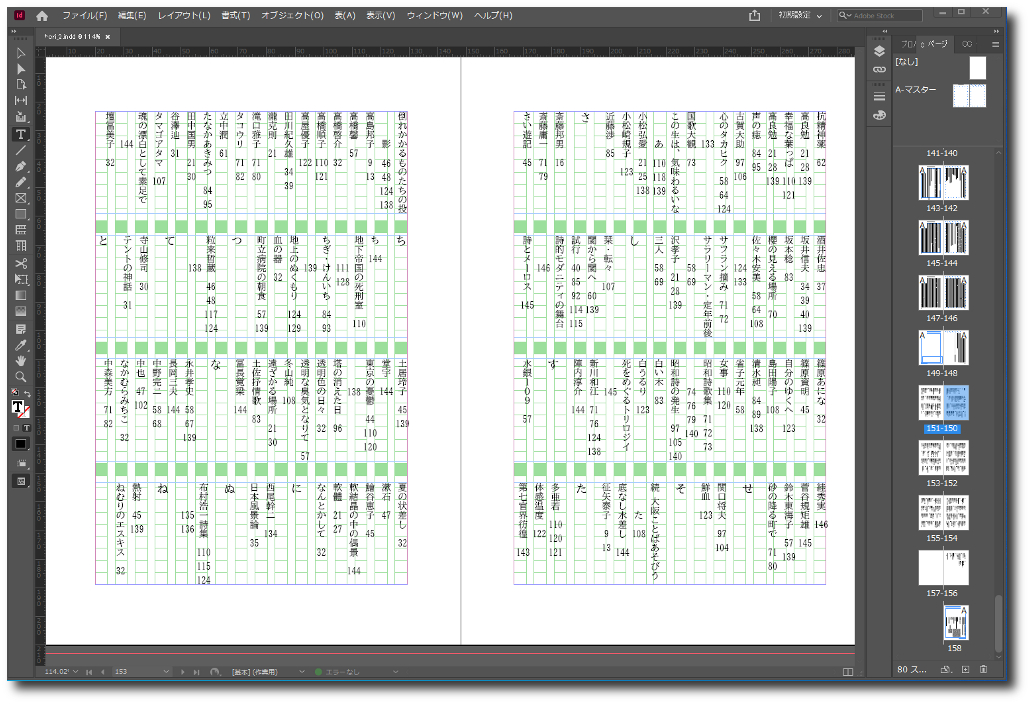Toggle split layout view in status bar
This screenshot has height=704, width=1030.
pyautogui.click(x=848, y=671)
